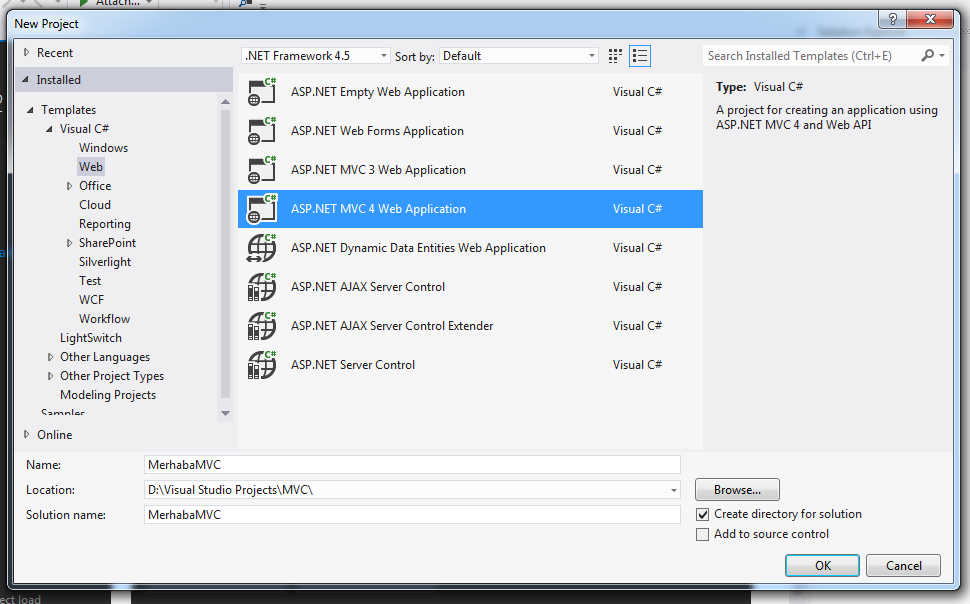Image resolution: width=970 pixels, height=604 pixels.
Task: Open the search options dropdown arrow
Action: tap(942, 56)
